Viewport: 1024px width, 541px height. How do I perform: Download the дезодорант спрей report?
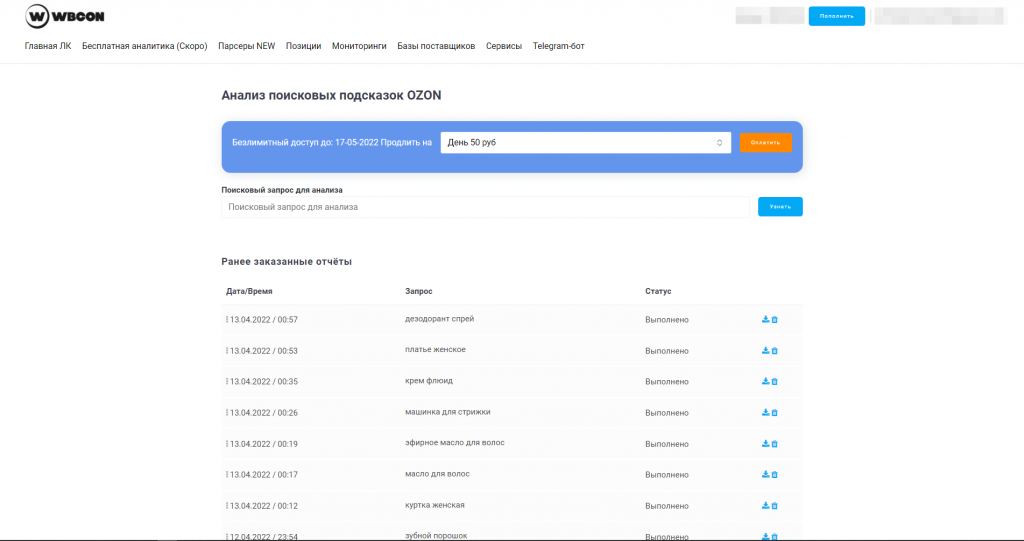(765, 320)
